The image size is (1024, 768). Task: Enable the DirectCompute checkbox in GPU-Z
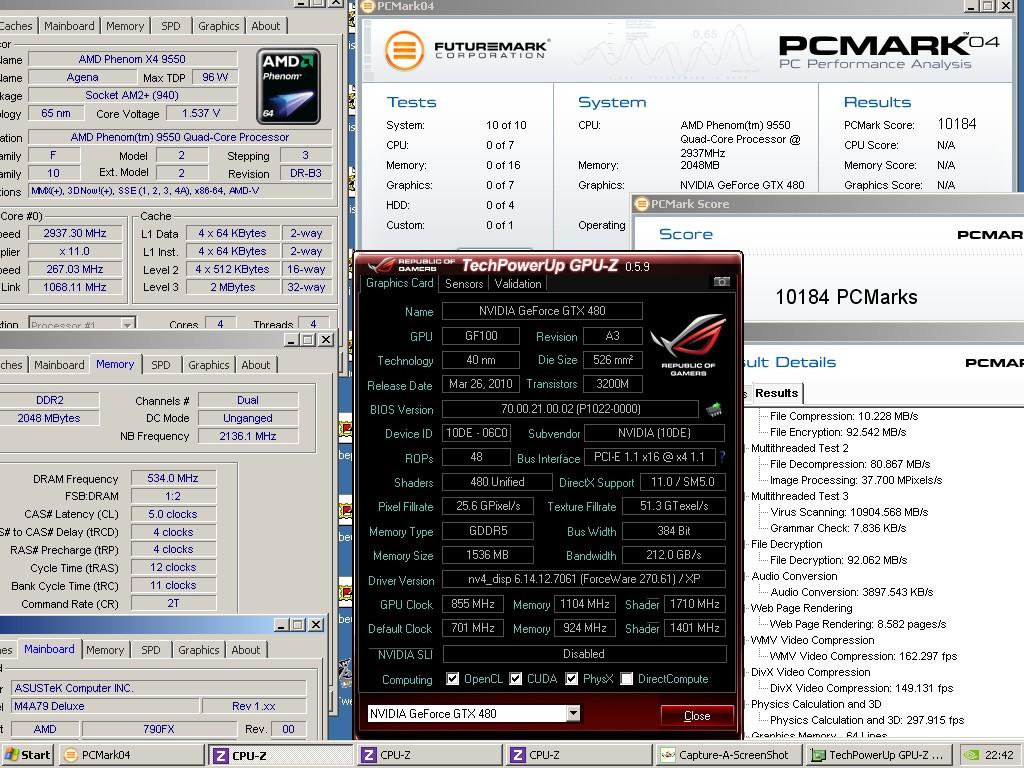coord(627,679)
